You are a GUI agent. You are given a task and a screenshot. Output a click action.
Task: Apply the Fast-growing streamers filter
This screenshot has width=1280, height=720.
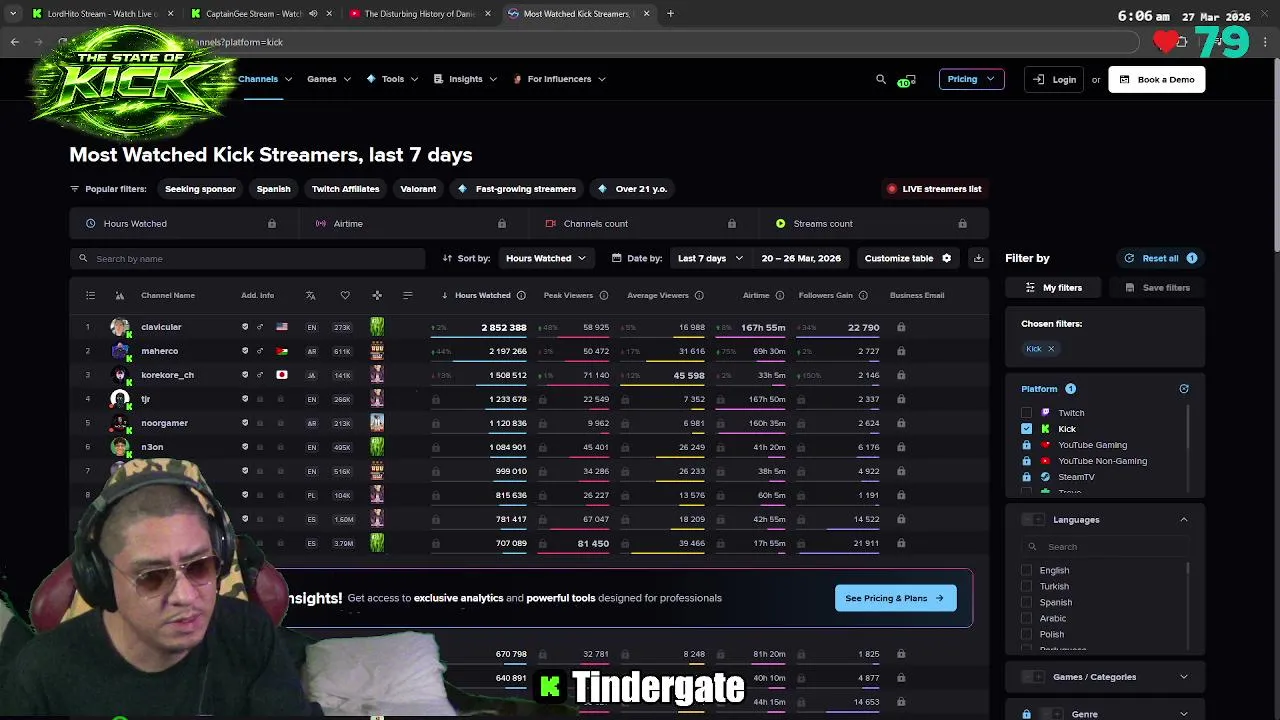[517, 189]
